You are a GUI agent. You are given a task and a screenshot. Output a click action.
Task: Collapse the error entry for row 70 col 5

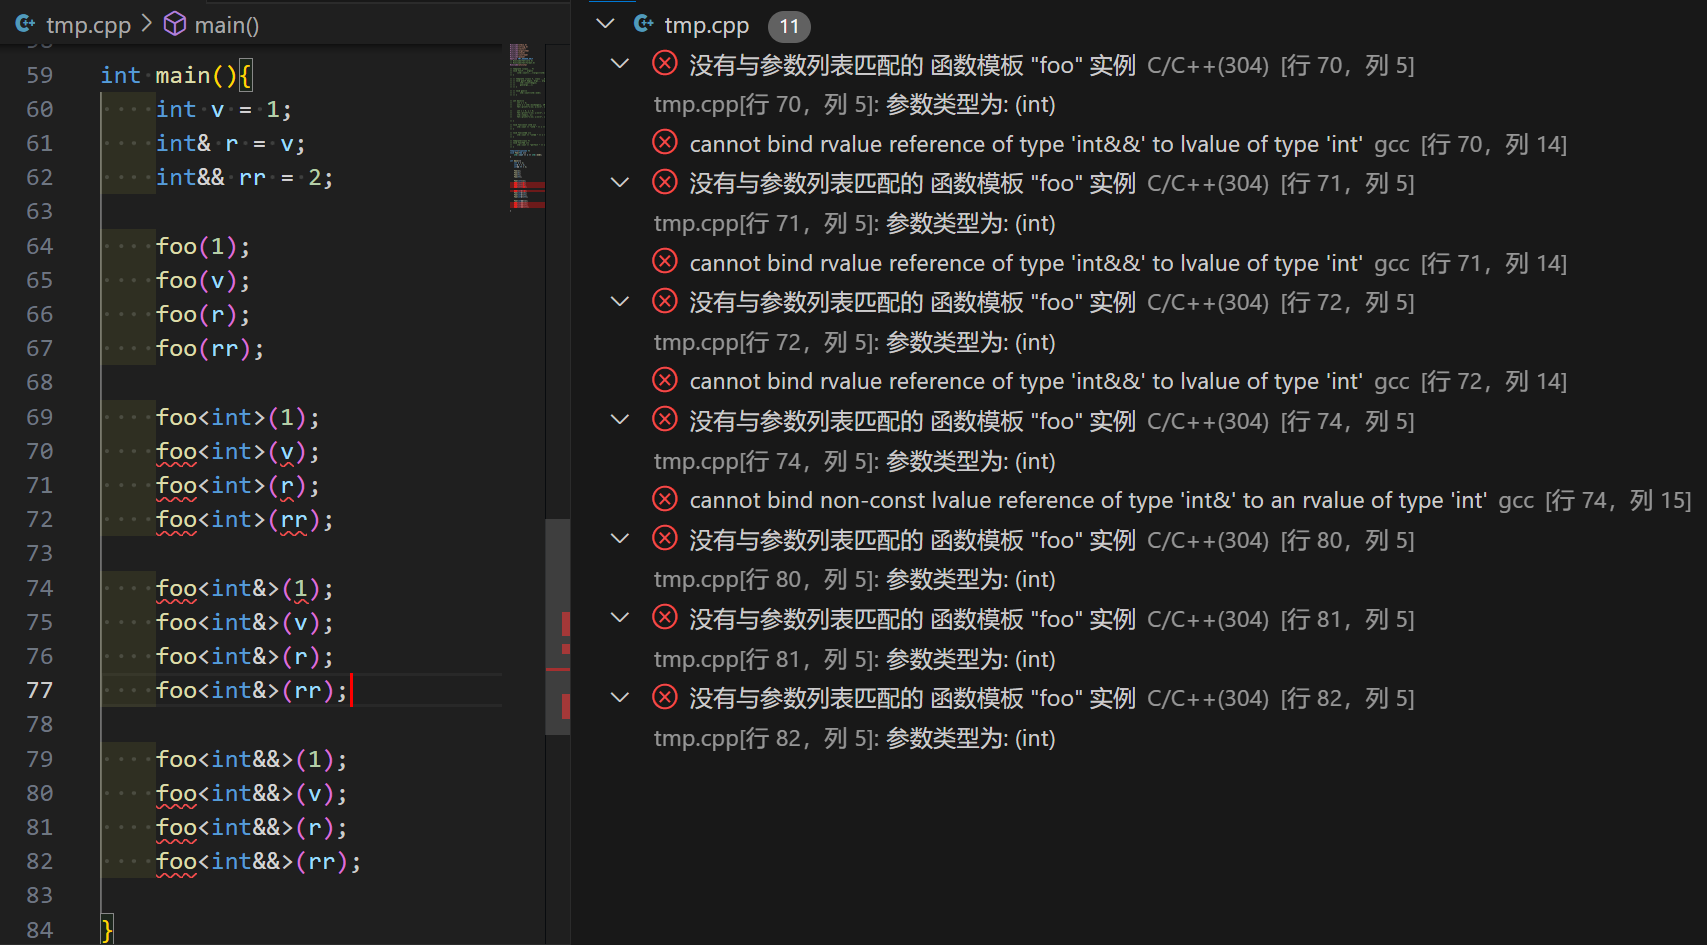click(620, 65)
